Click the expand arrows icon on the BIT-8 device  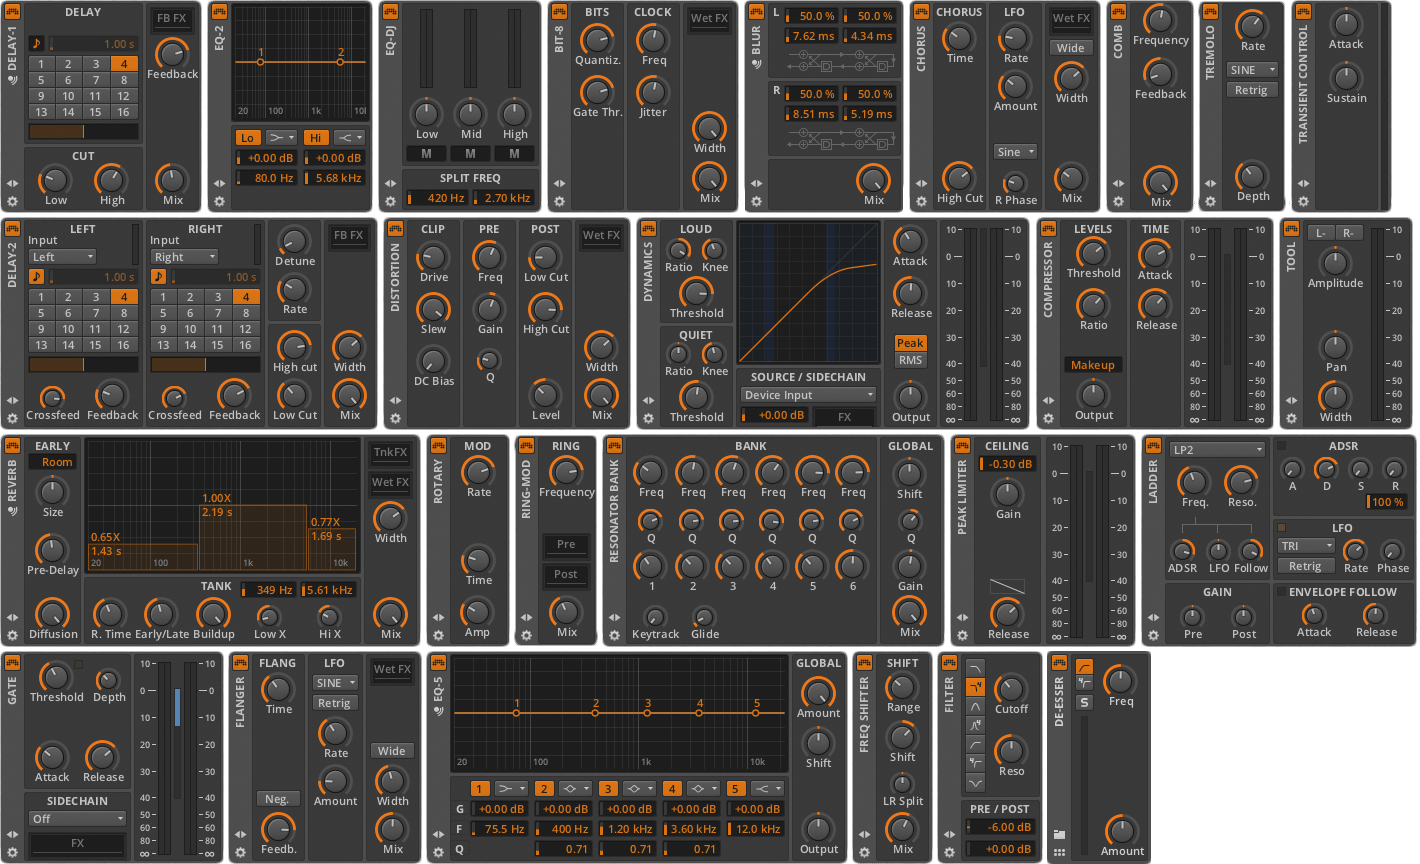pyautogui.click(x=559, y=184)
